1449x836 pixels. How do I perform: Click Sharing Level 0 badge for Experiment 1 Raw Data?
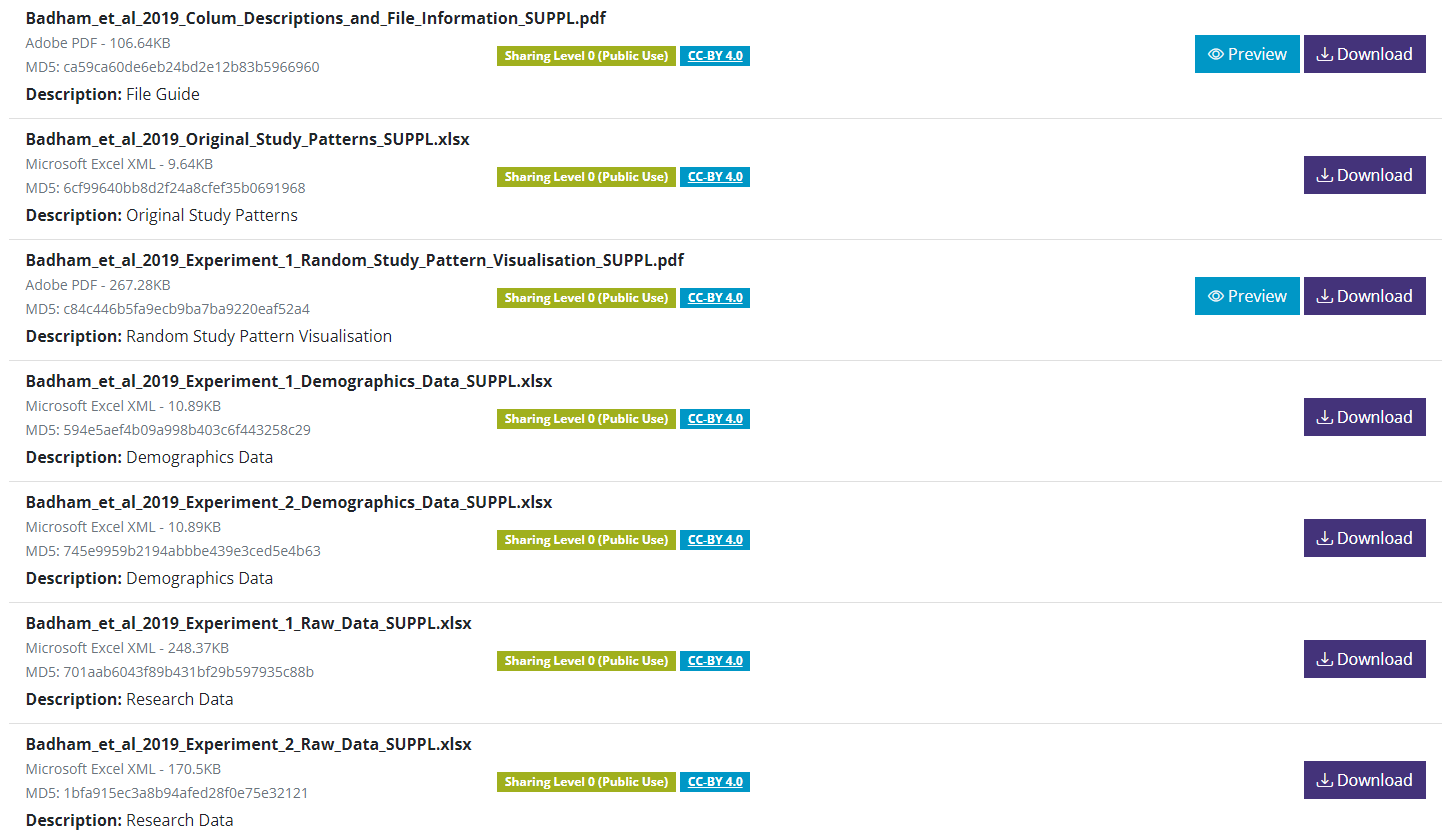coord(586,661)
